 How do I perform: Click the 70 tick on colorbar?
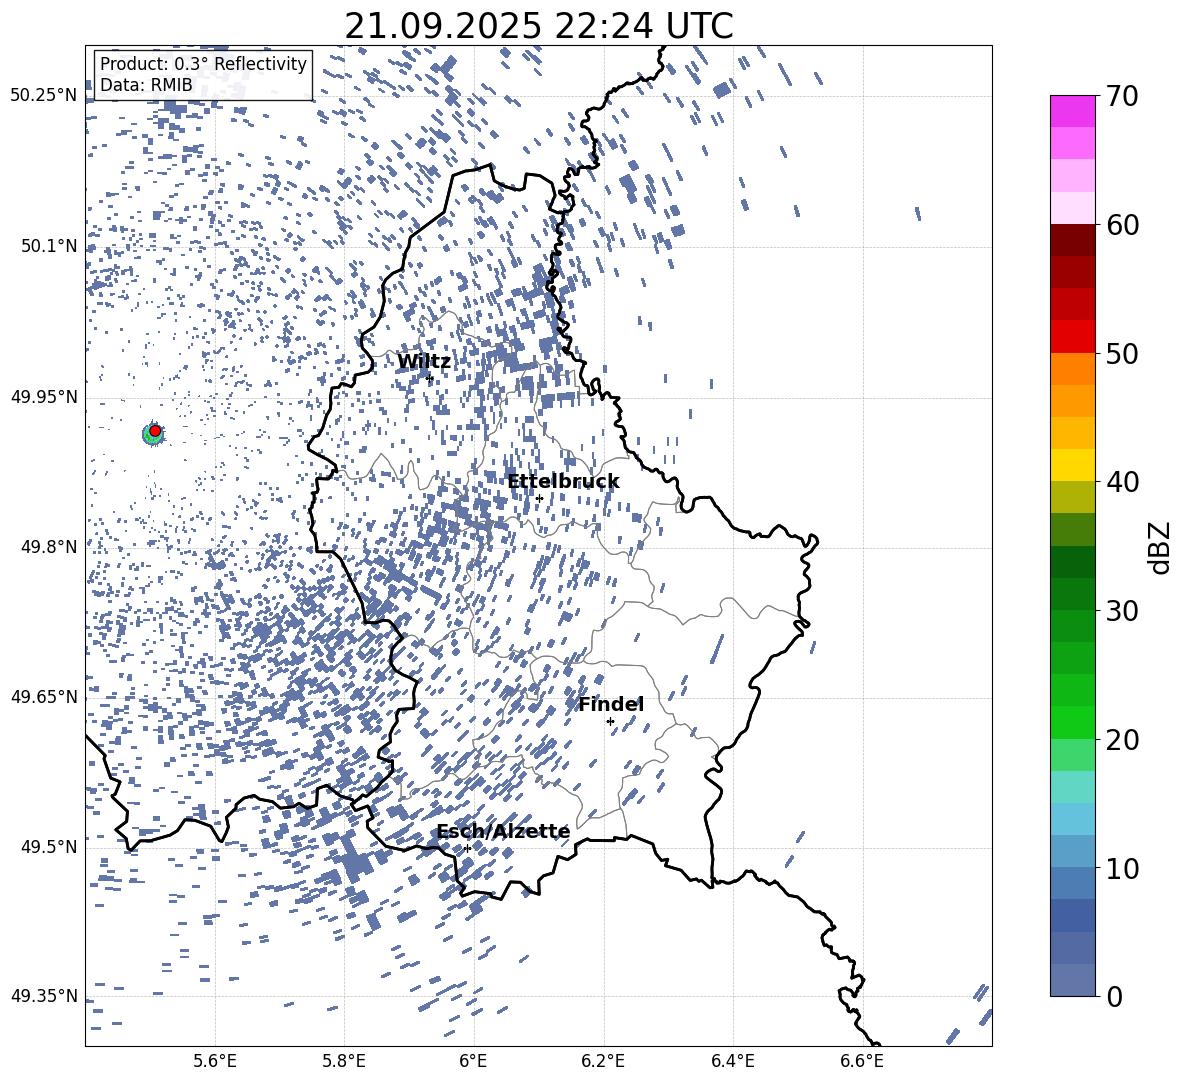point(1122,96)
